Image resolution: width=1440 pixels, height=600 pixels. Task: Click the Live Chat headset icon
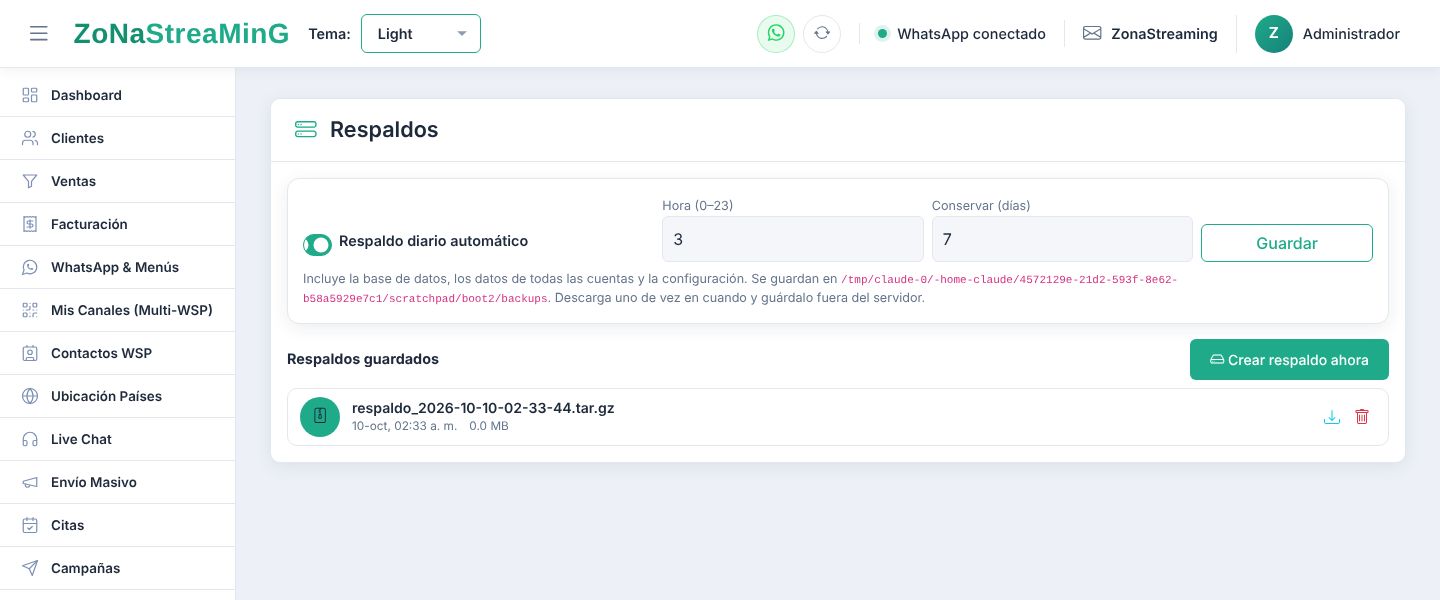click(x=30, y=439)
